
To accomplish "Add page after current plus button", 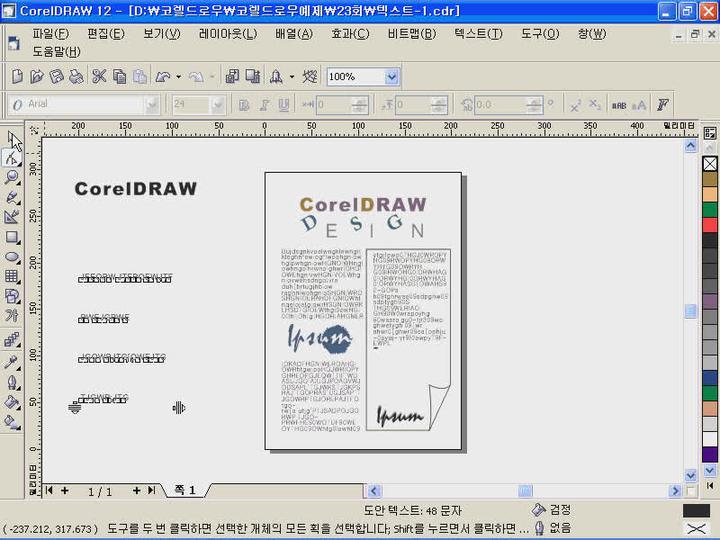I will (x=136, y=490).
